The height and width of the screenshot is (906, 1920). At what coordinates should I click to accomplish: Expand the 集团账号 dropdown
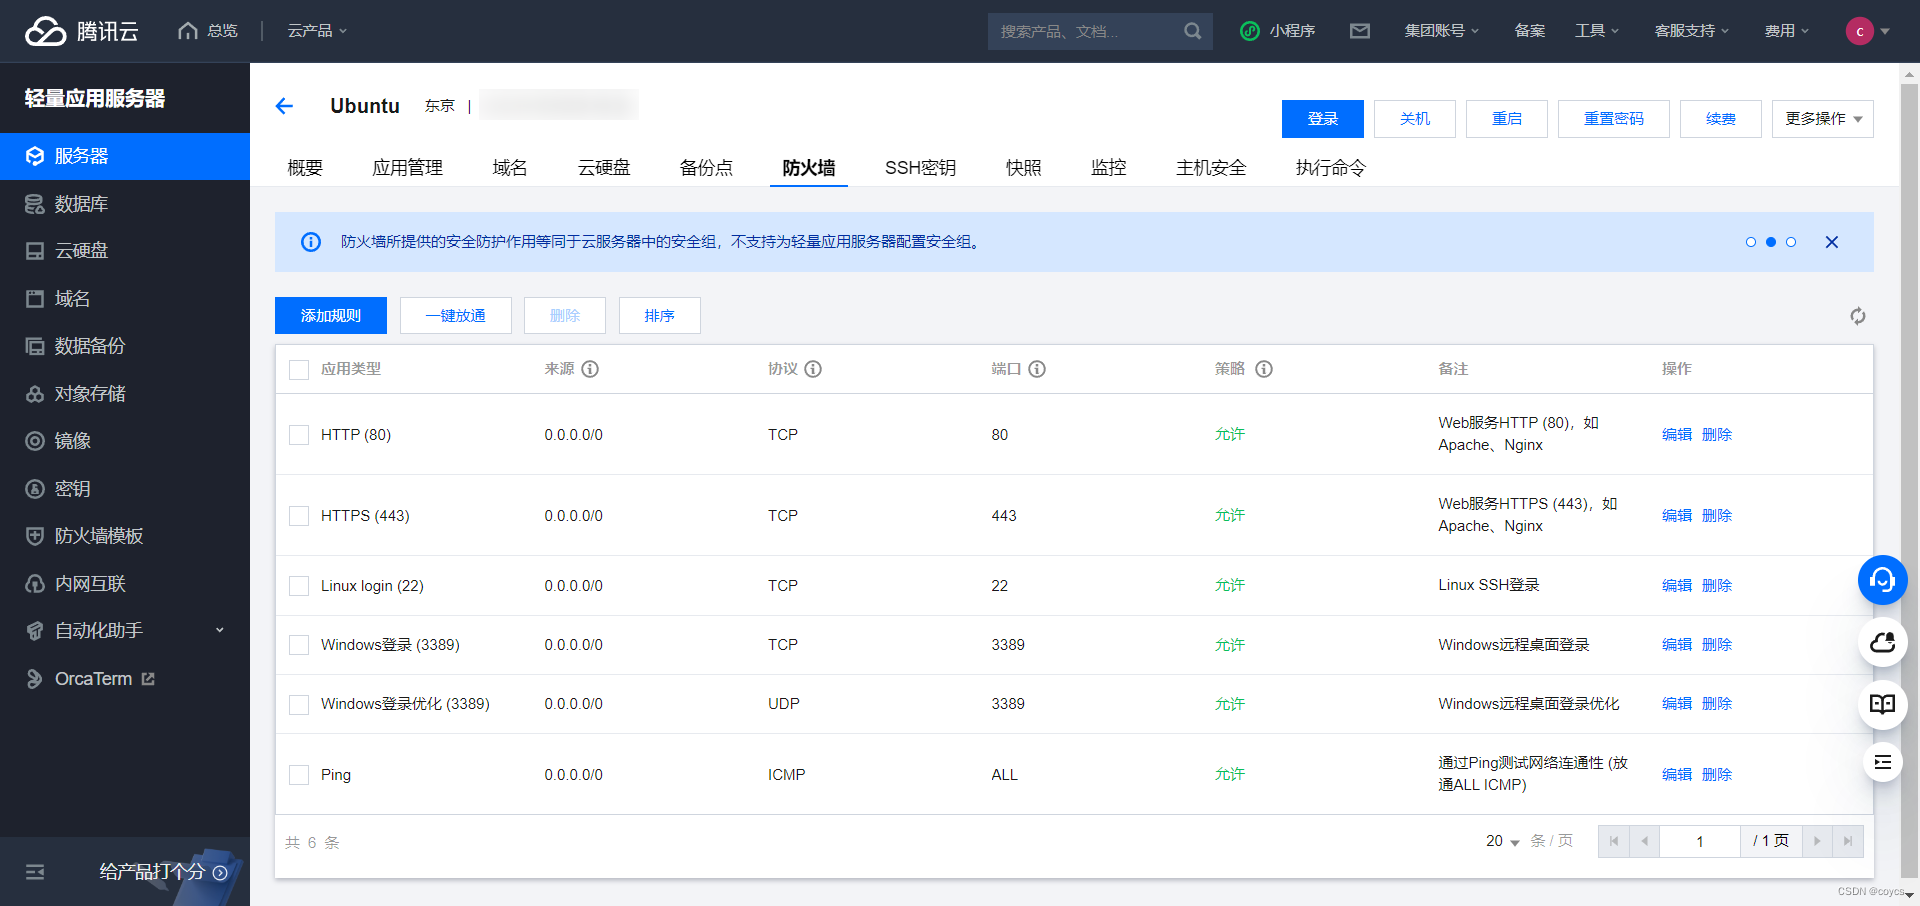click(1441, 31)
